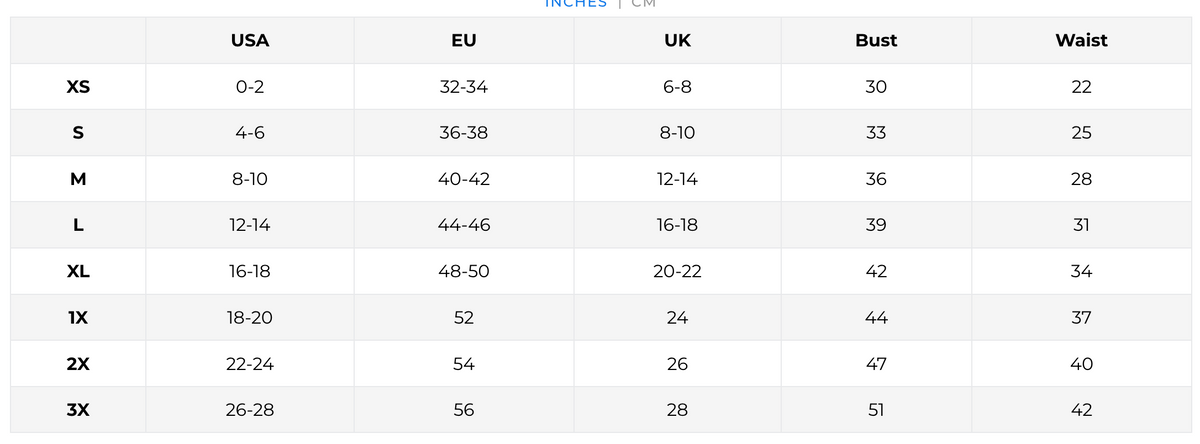Select the Waist column header
The image size is (1200, 444).
pyautogui.click(x=1081, y=41)
